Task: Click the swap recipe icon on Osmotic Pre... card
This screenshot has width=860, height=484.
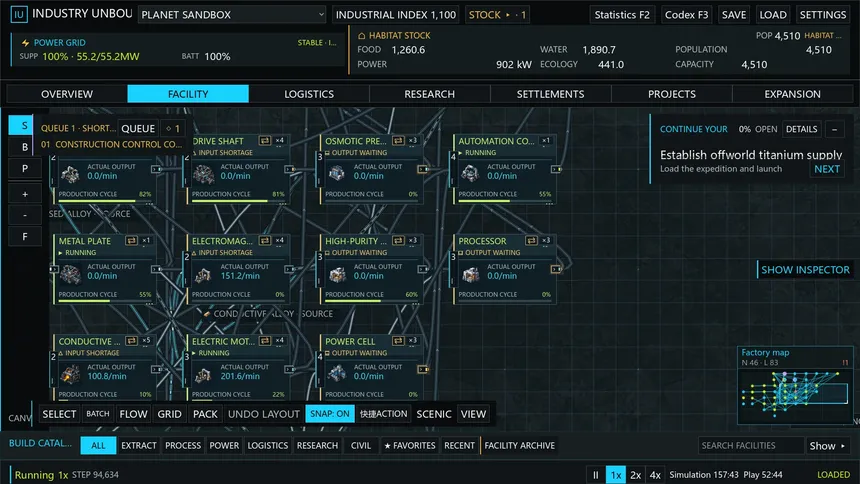Action: (398, 140)
